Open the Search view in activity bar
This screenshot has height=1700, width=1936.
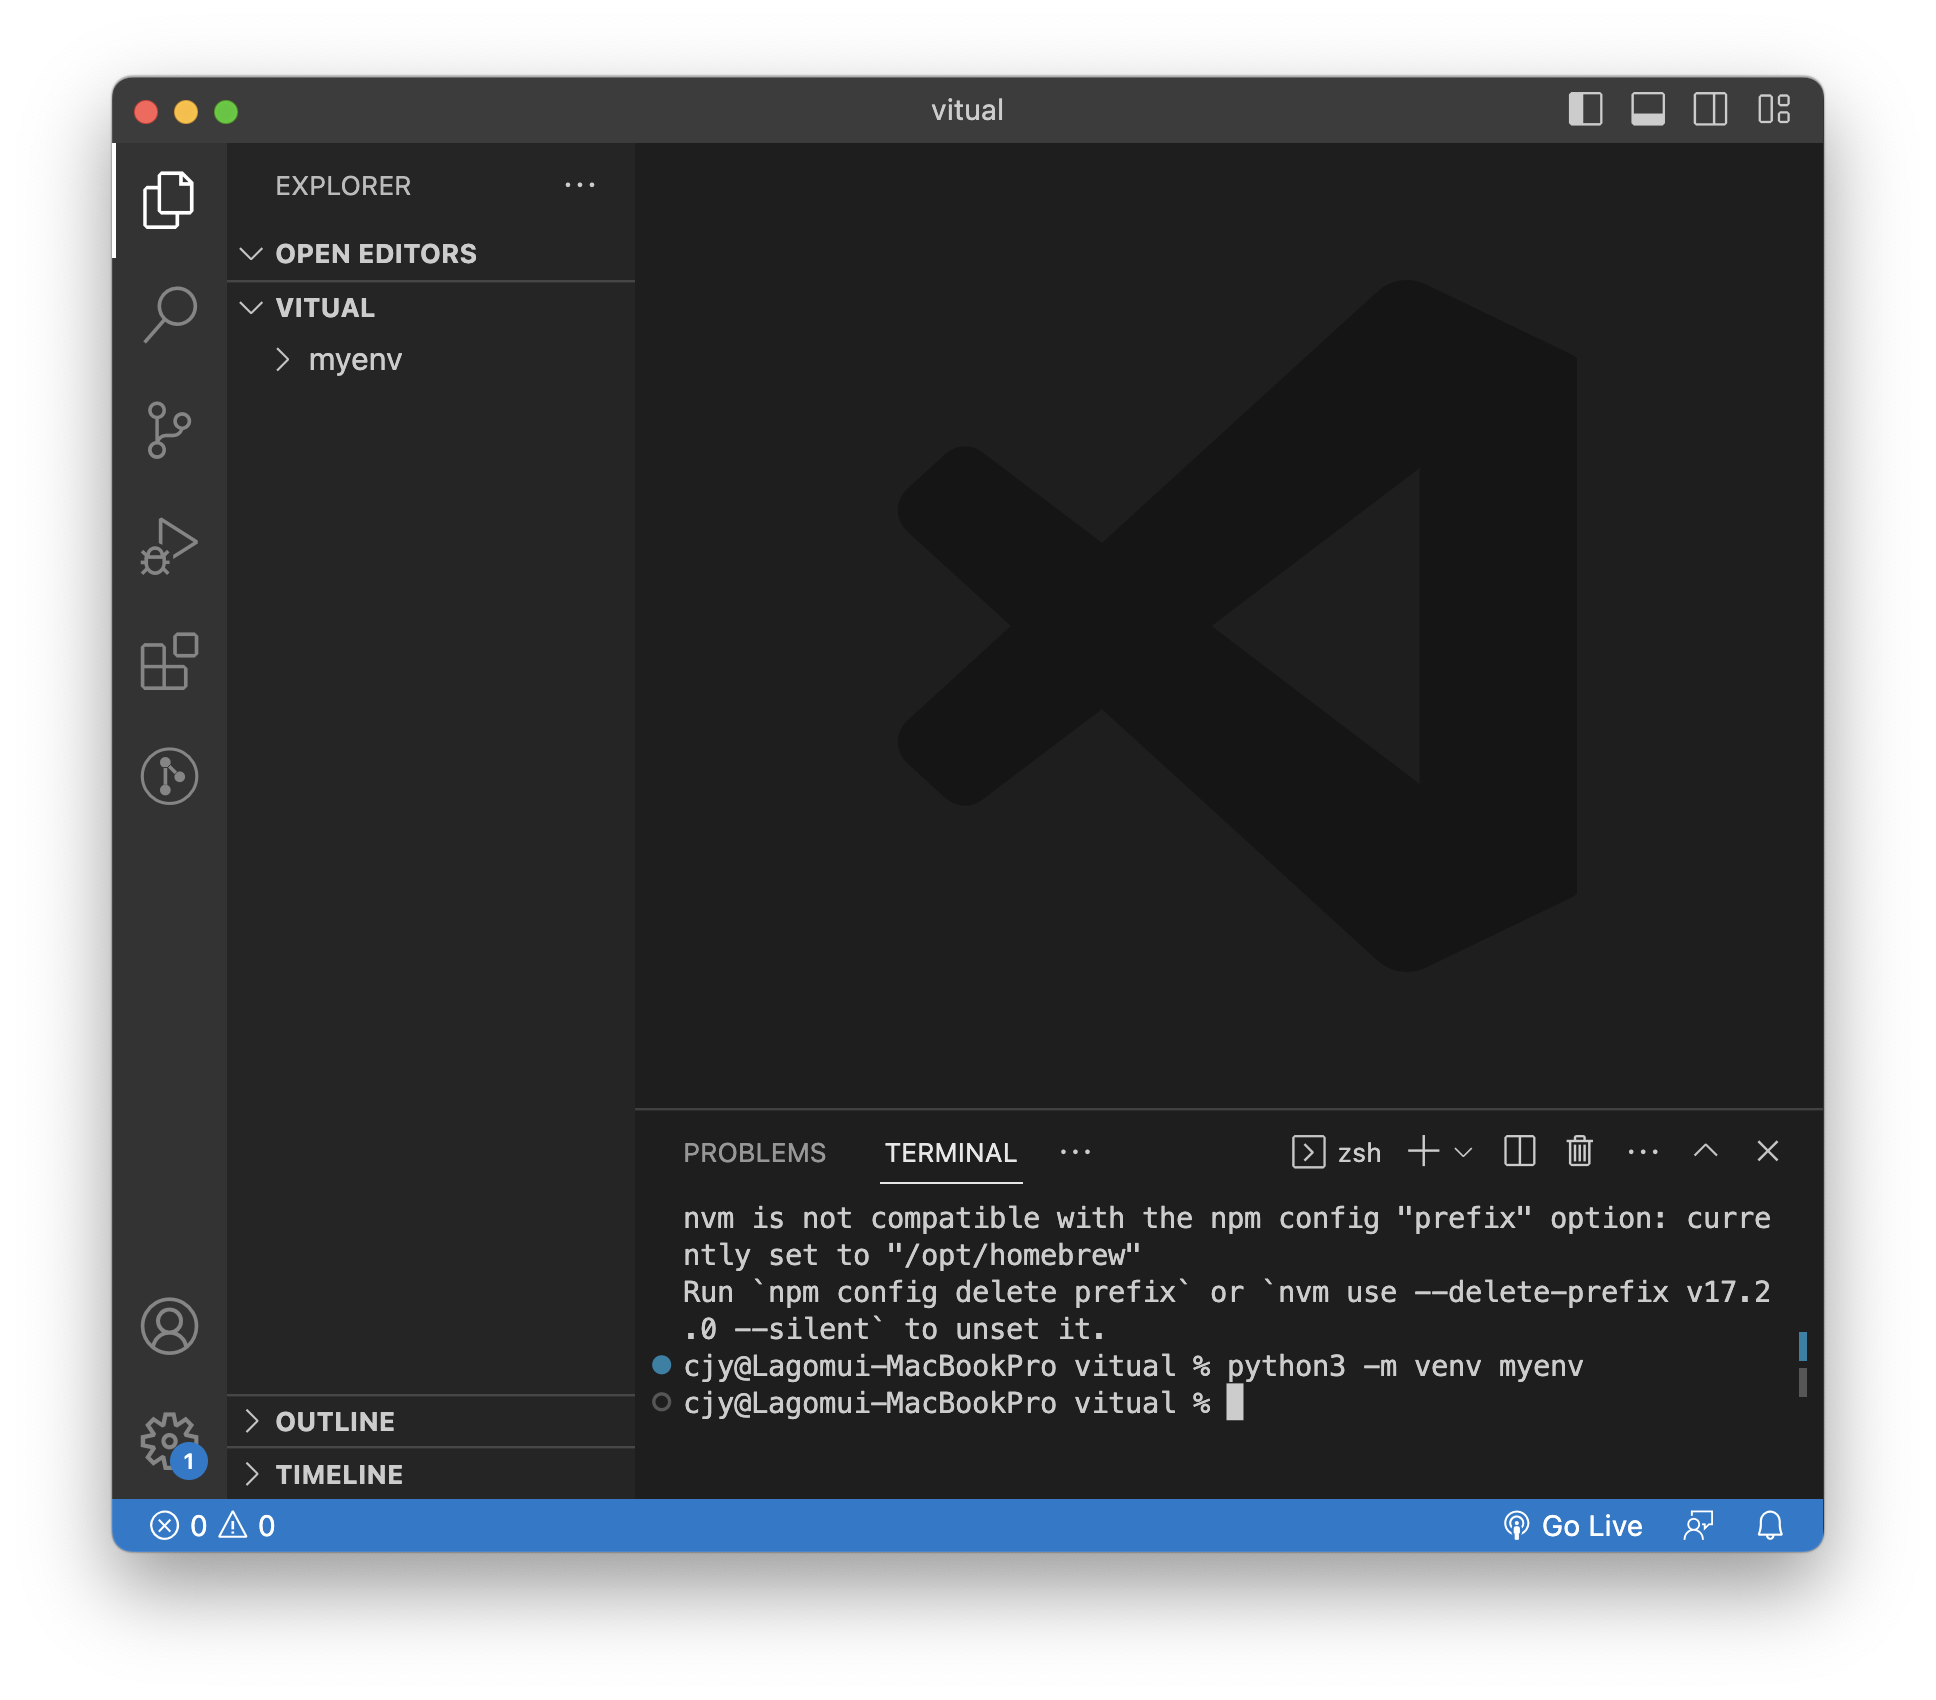point(169,314)
